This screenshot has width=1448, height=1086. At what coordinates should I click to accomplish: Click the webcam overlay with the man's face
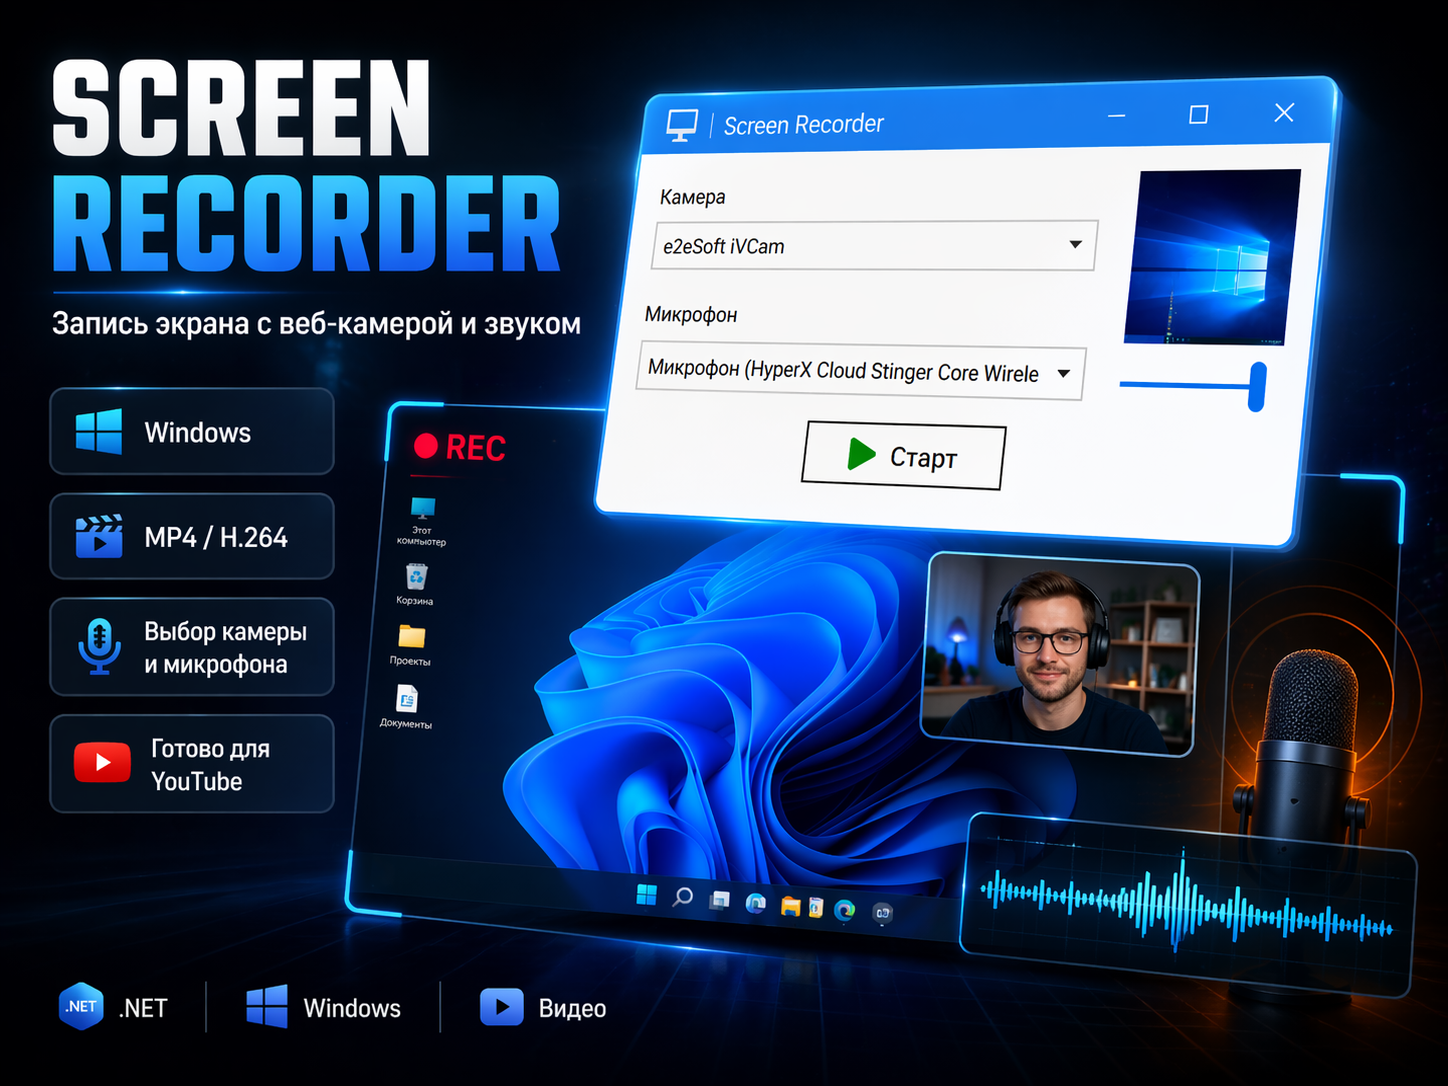[x=1059, y=654]
